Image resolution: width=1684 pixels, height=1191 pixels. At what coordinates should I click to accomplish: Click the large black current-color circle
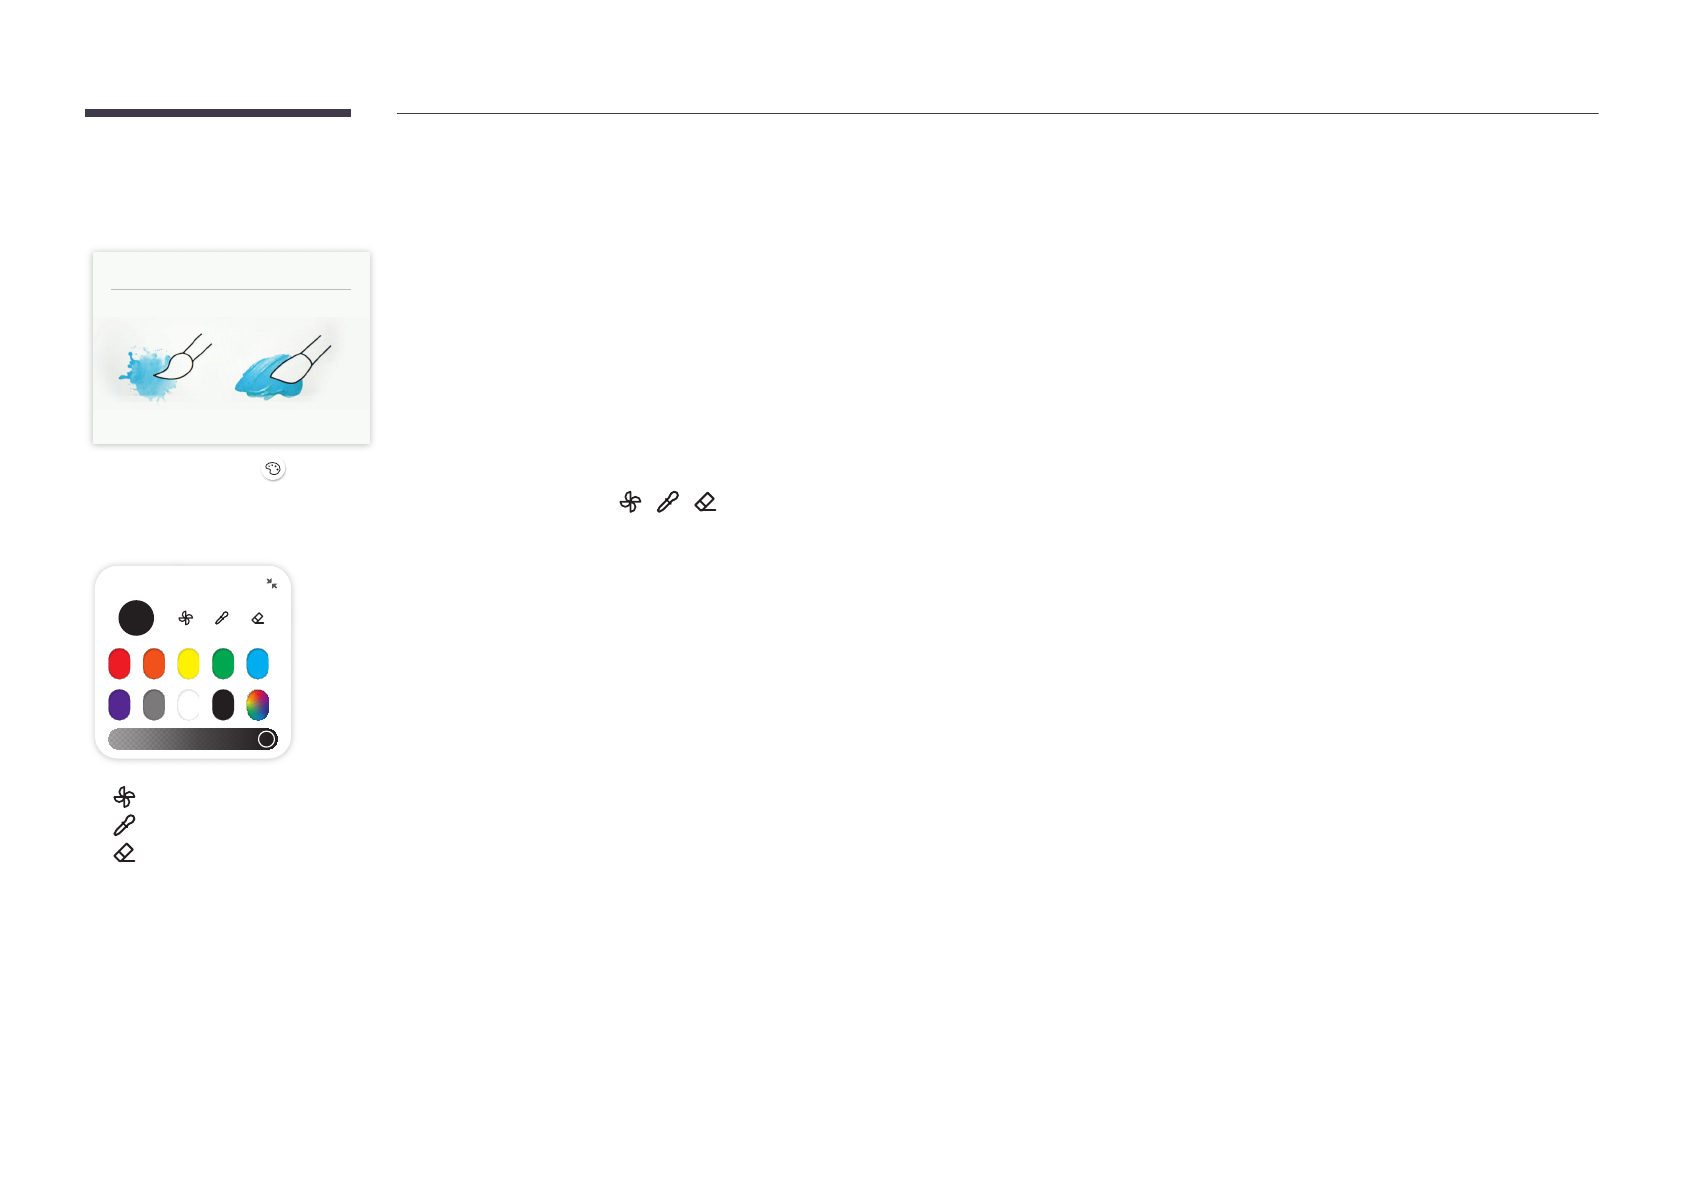click(136, 618)
